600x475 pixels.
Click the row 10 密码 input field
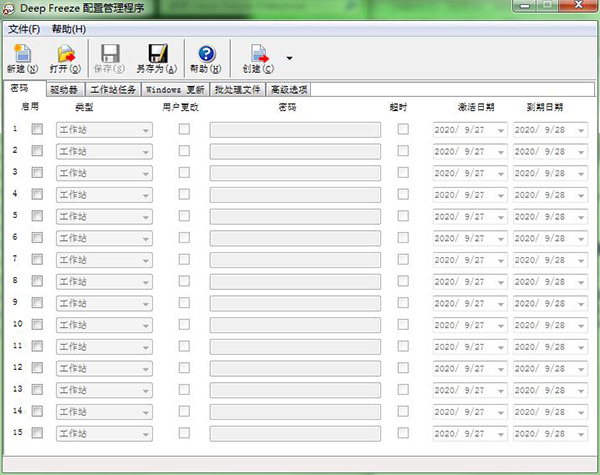[295, 325]
